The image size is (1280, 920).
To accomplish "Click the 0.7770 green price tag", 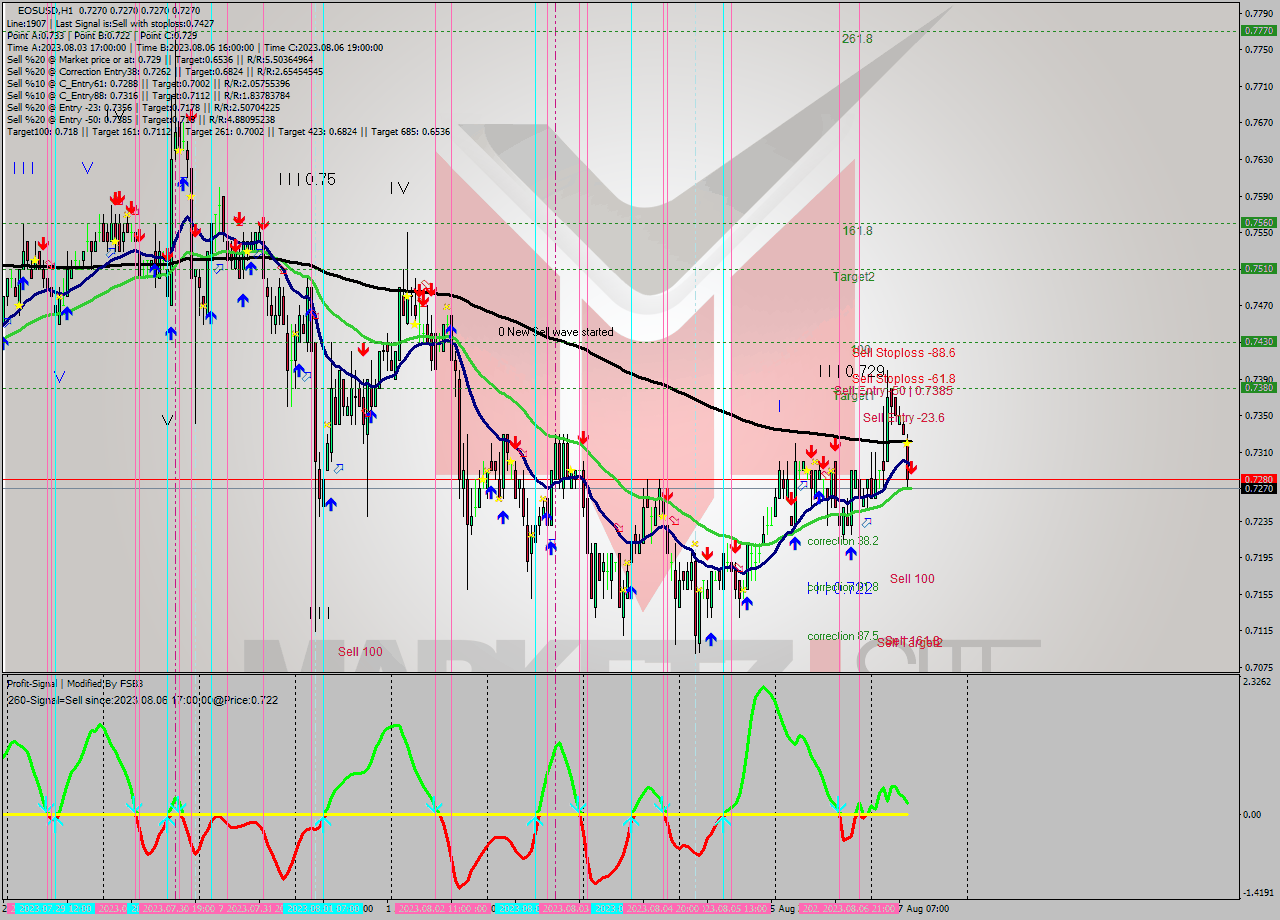I will tap(1258, 31).
